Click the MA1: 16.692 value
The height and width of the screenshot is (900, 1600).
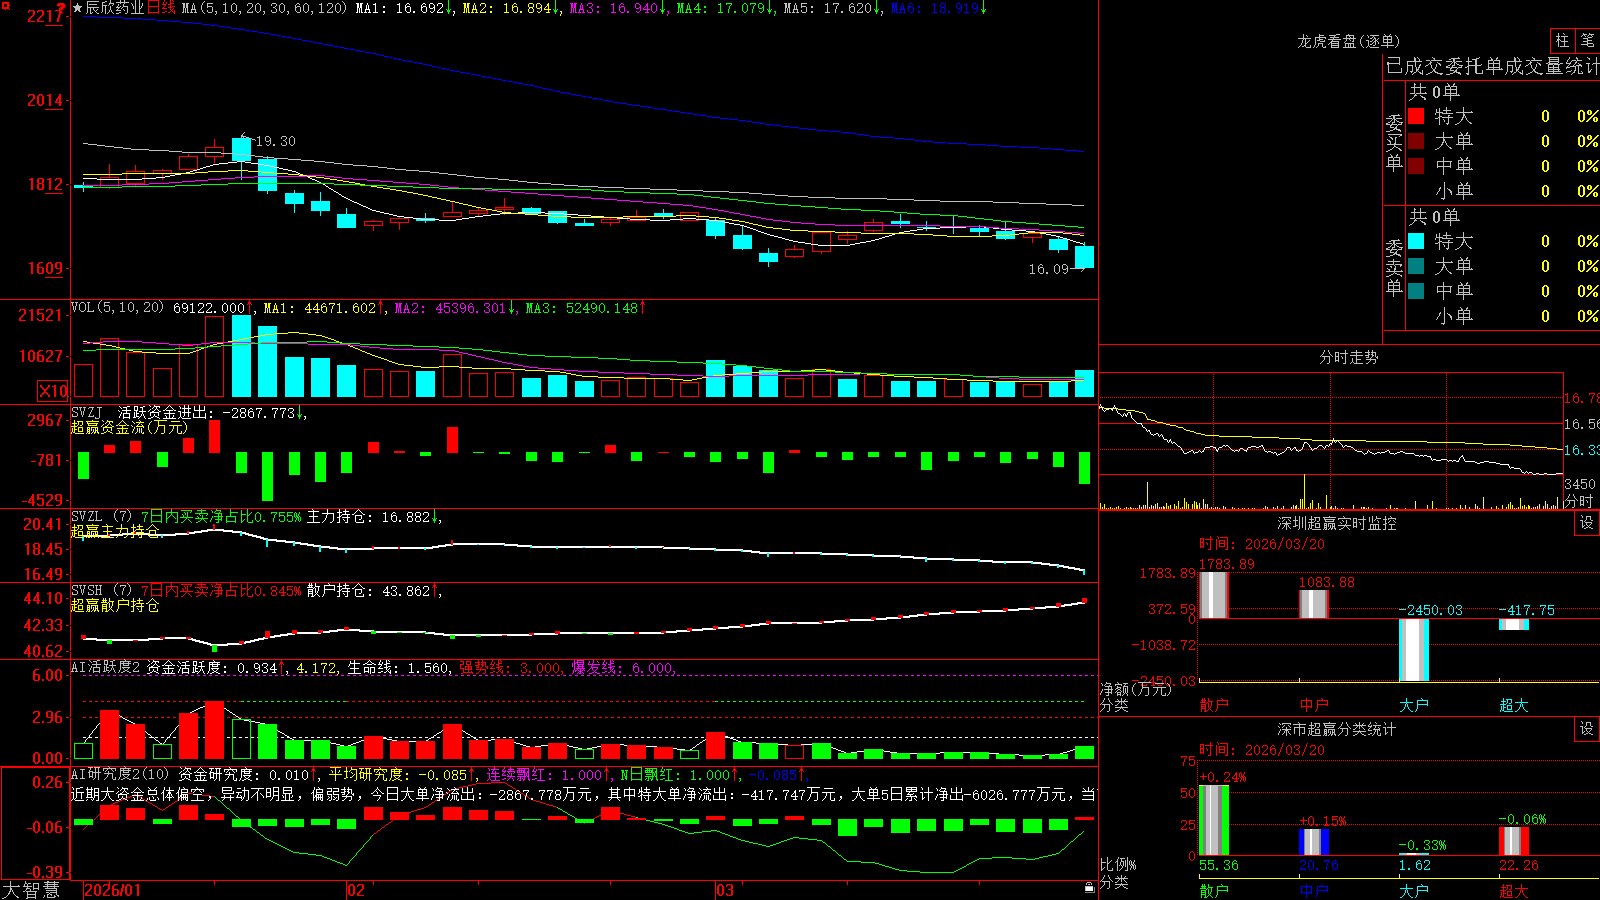click(x=403, y=8)
